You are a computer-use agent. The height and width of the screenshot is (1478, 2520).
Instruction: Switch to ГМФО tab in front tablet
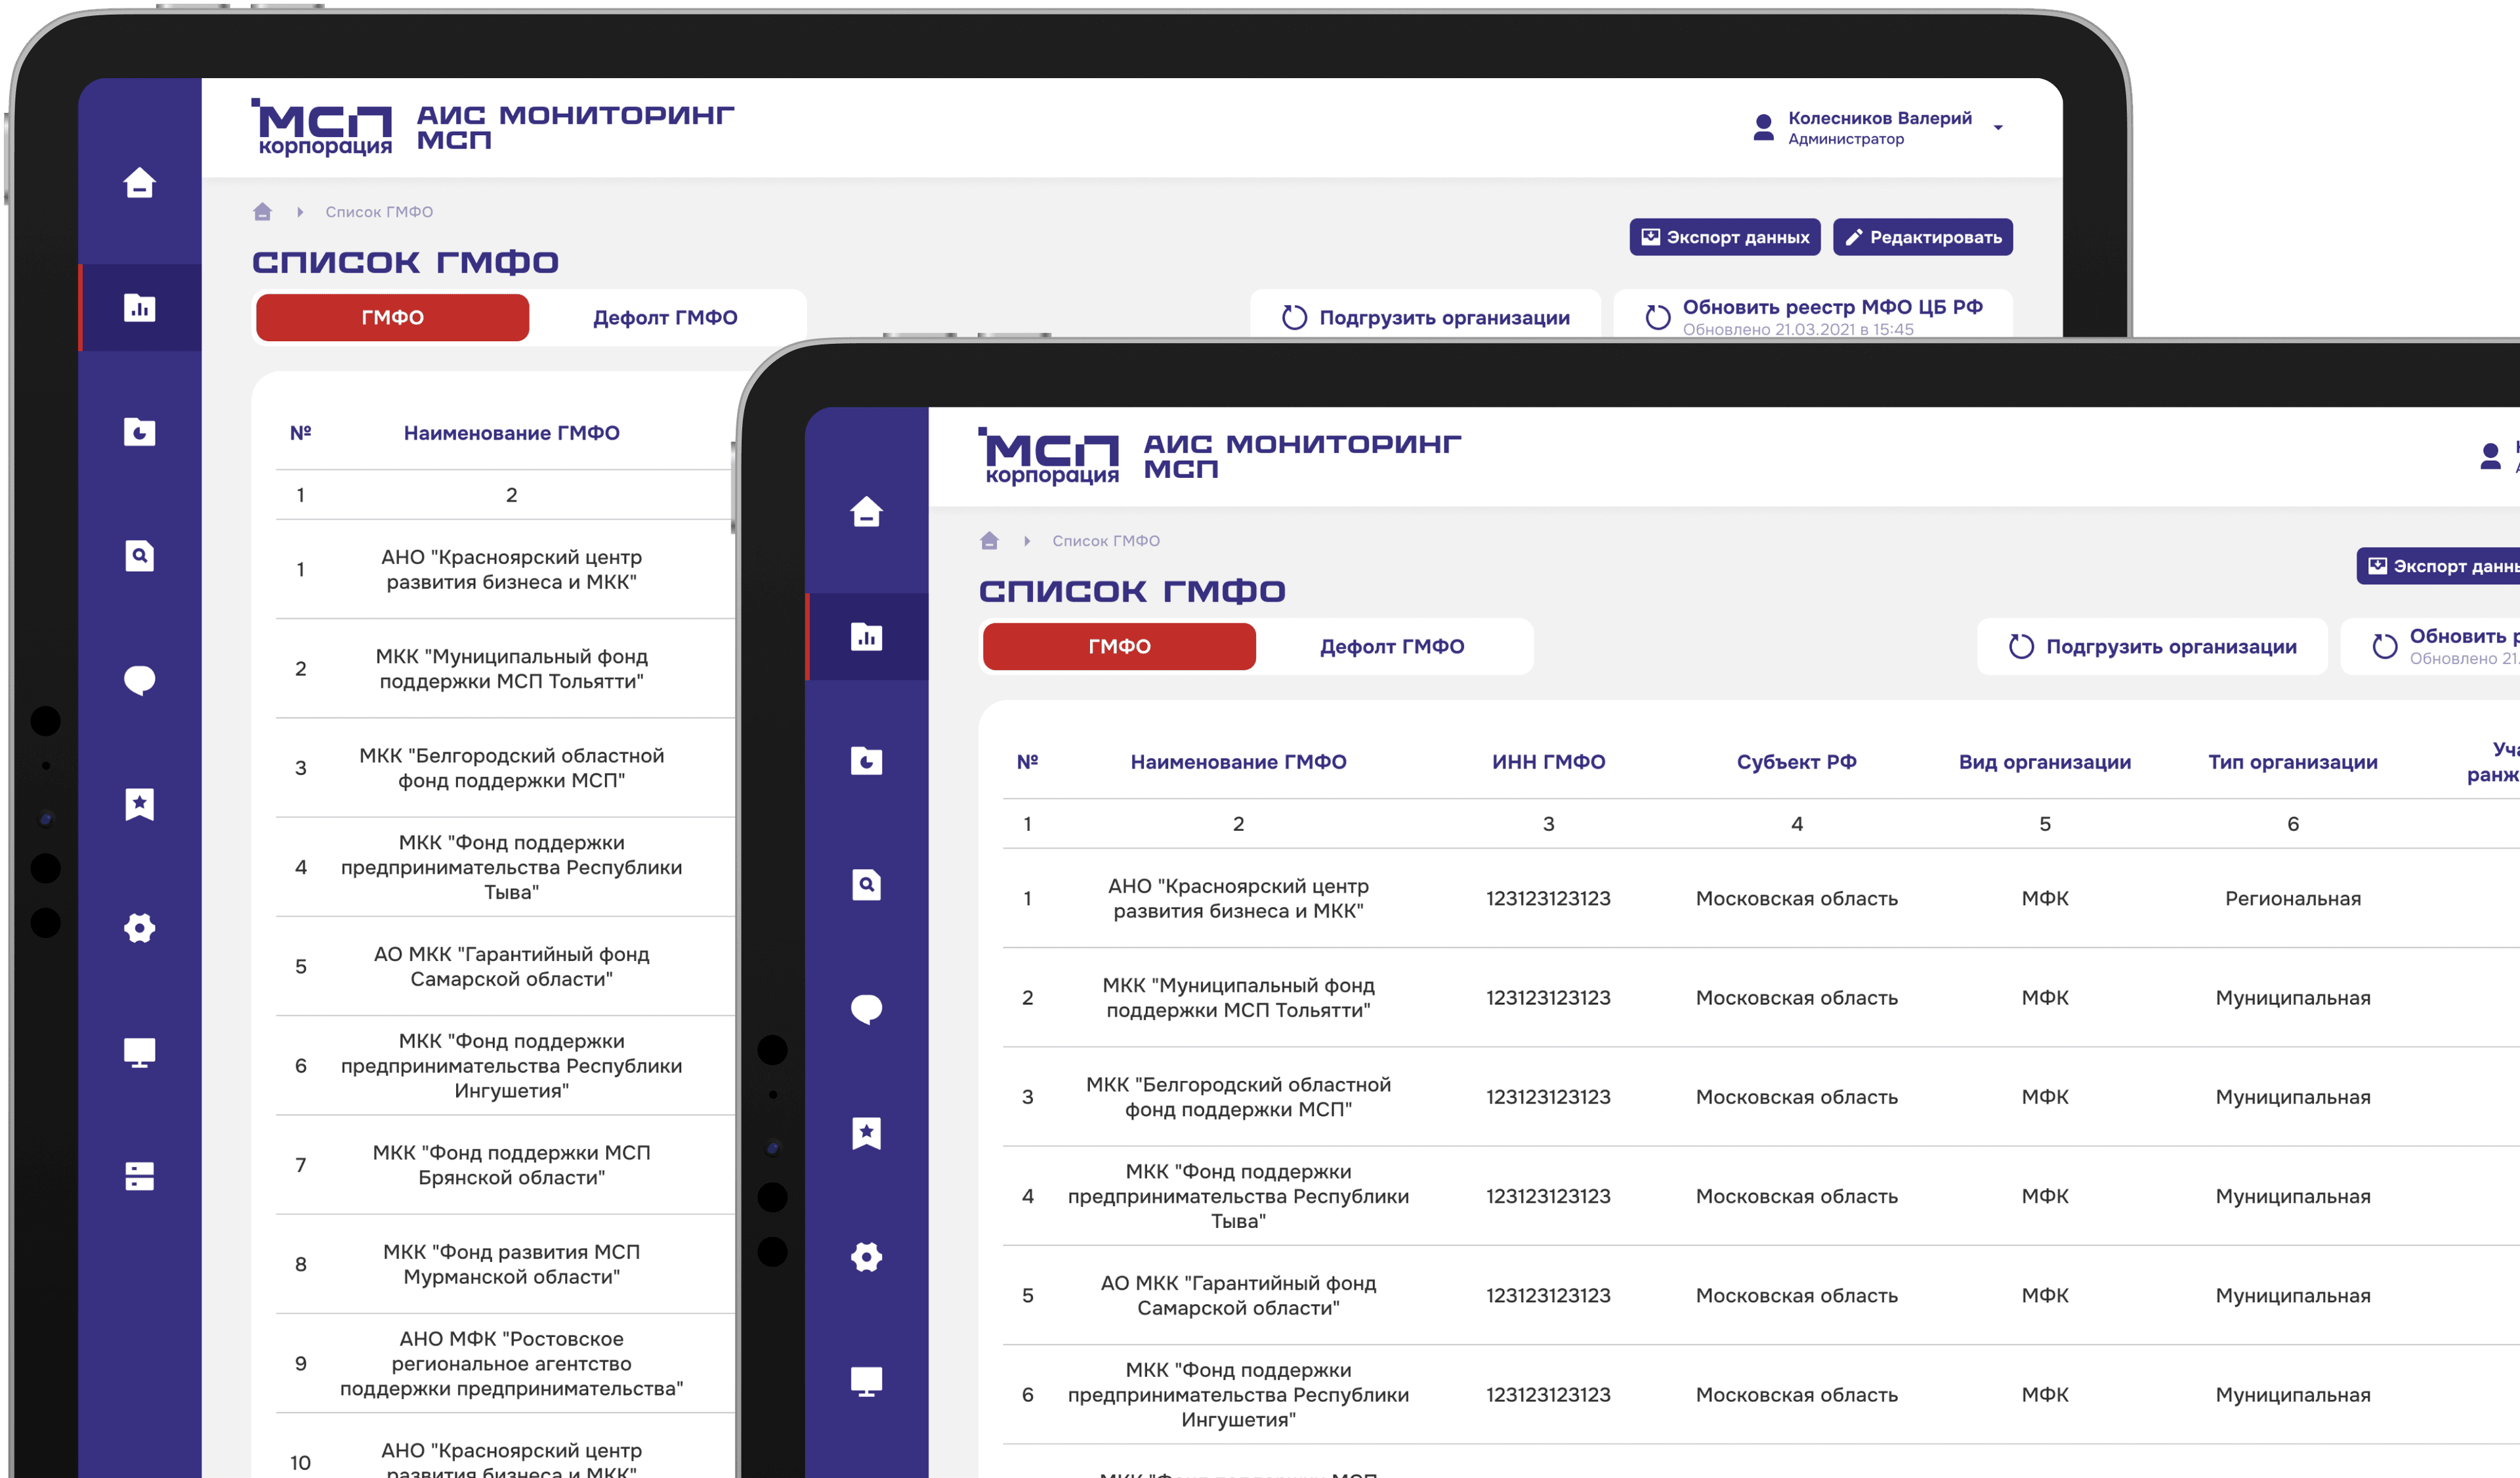[x=1119, y=646]
